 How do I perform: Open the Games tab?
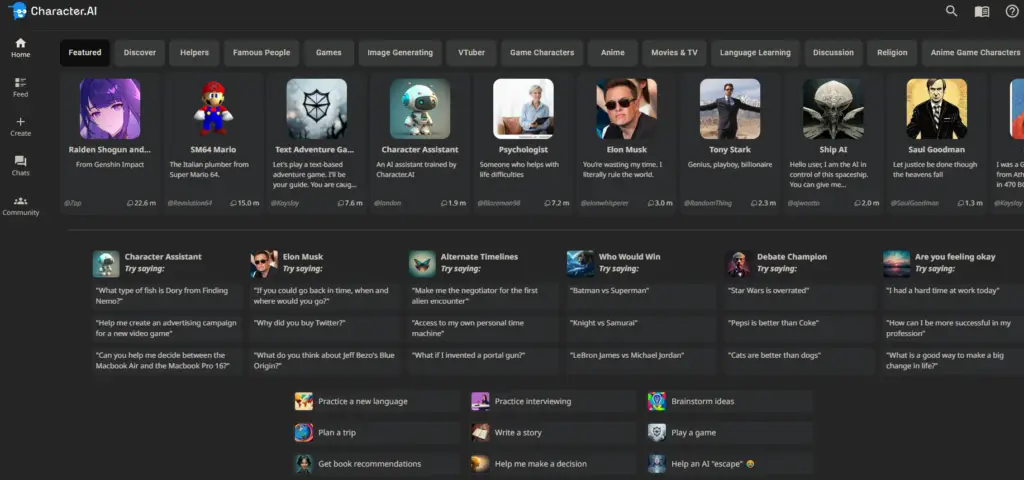pyautogui.click(x=328, y=53)
